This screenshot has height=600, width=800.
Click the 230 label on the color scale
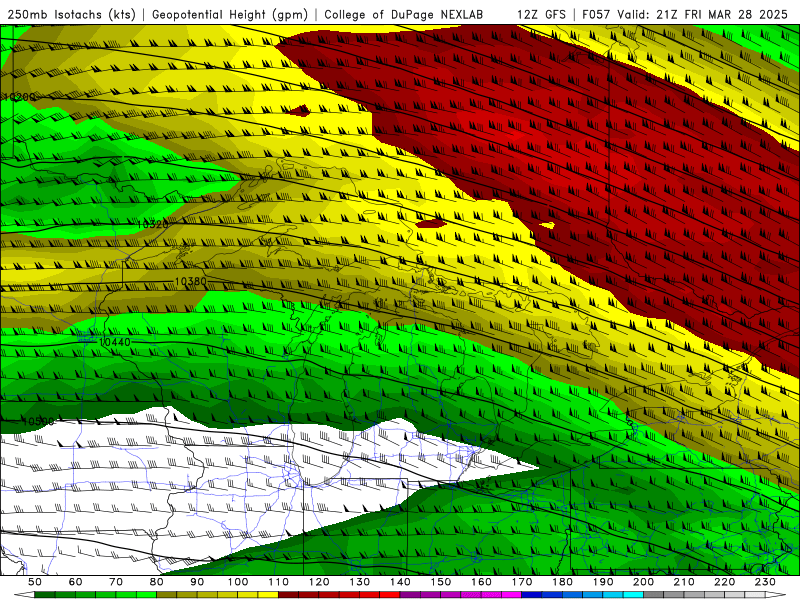(x=765, y=582)
